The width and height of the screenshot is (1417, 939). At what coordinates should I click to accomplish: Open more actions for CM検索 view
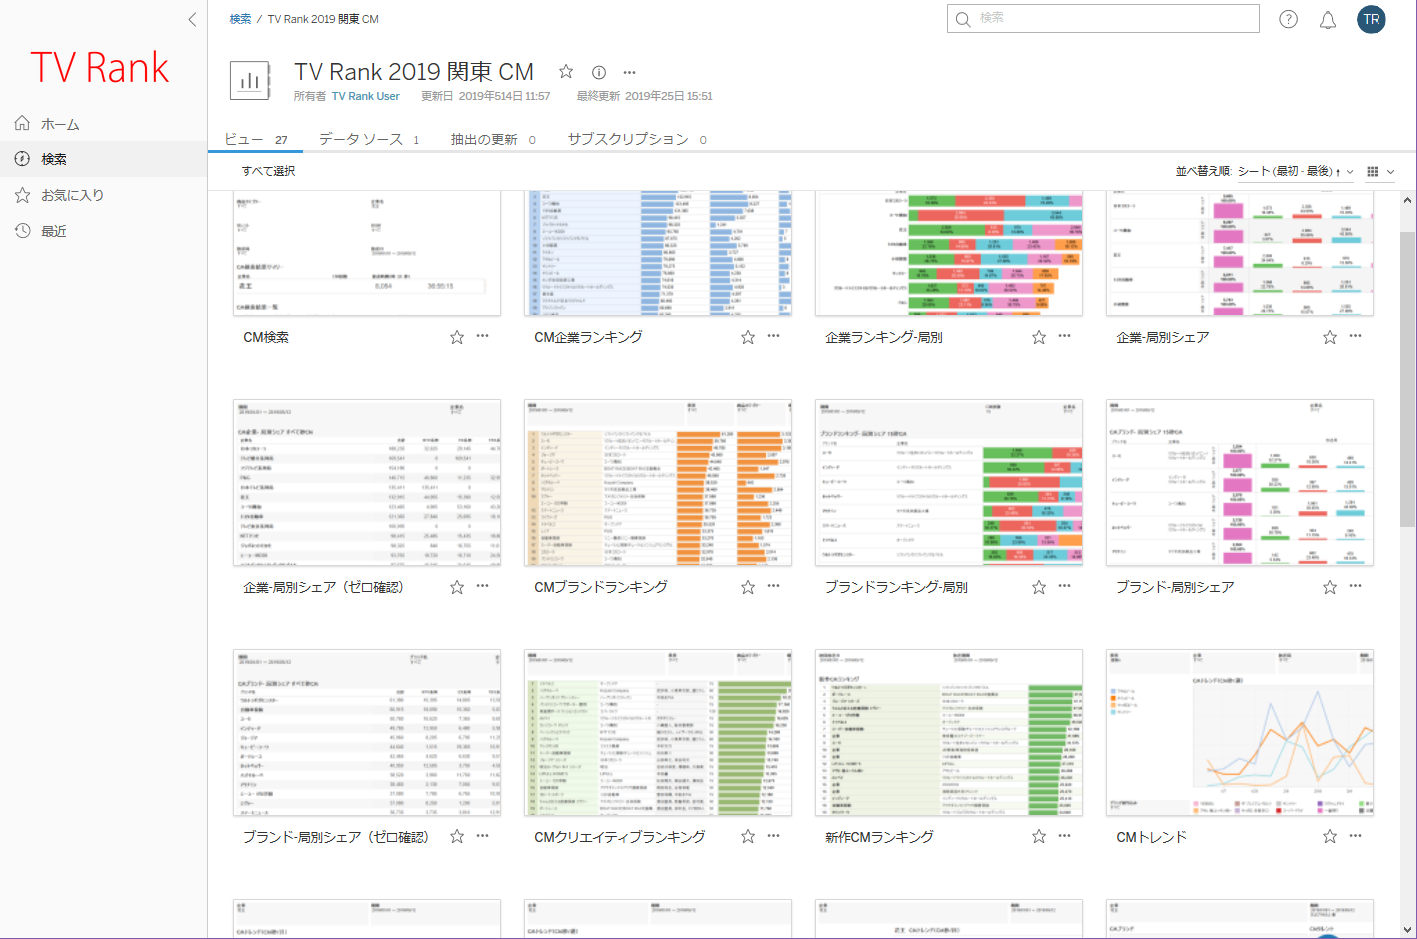click(483, 337)
